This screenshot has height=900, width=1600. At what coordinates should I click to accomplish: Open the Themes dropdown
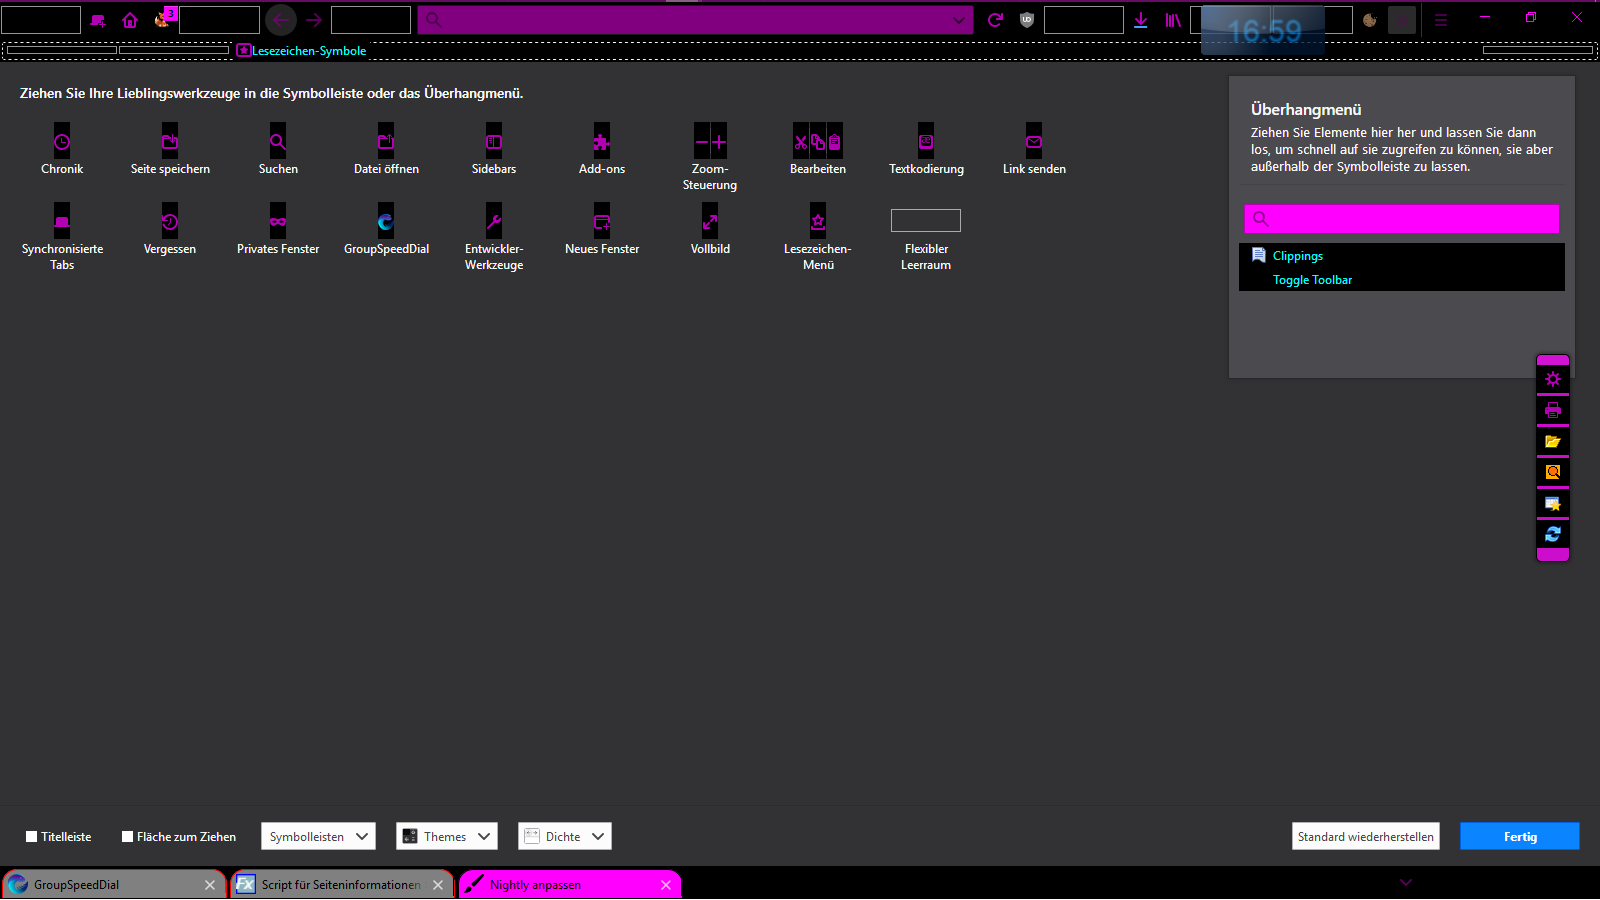(447, 837)
